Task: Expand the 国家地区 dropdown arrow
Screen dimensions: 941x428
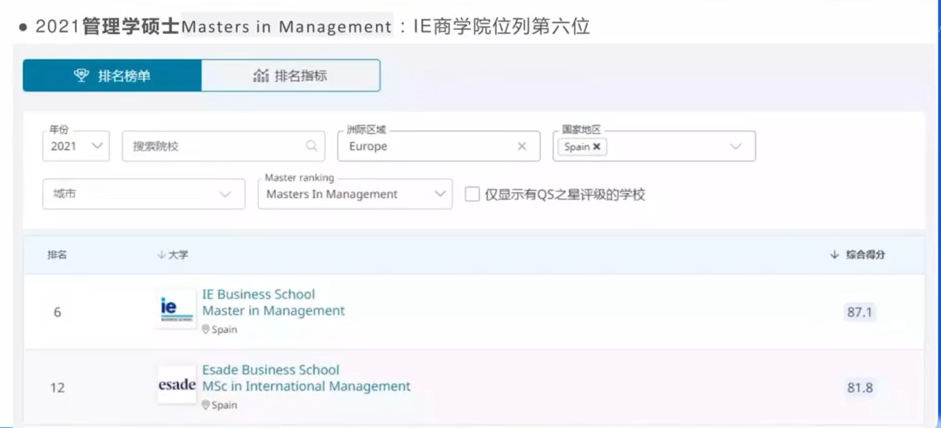Action: click(735, 146)
